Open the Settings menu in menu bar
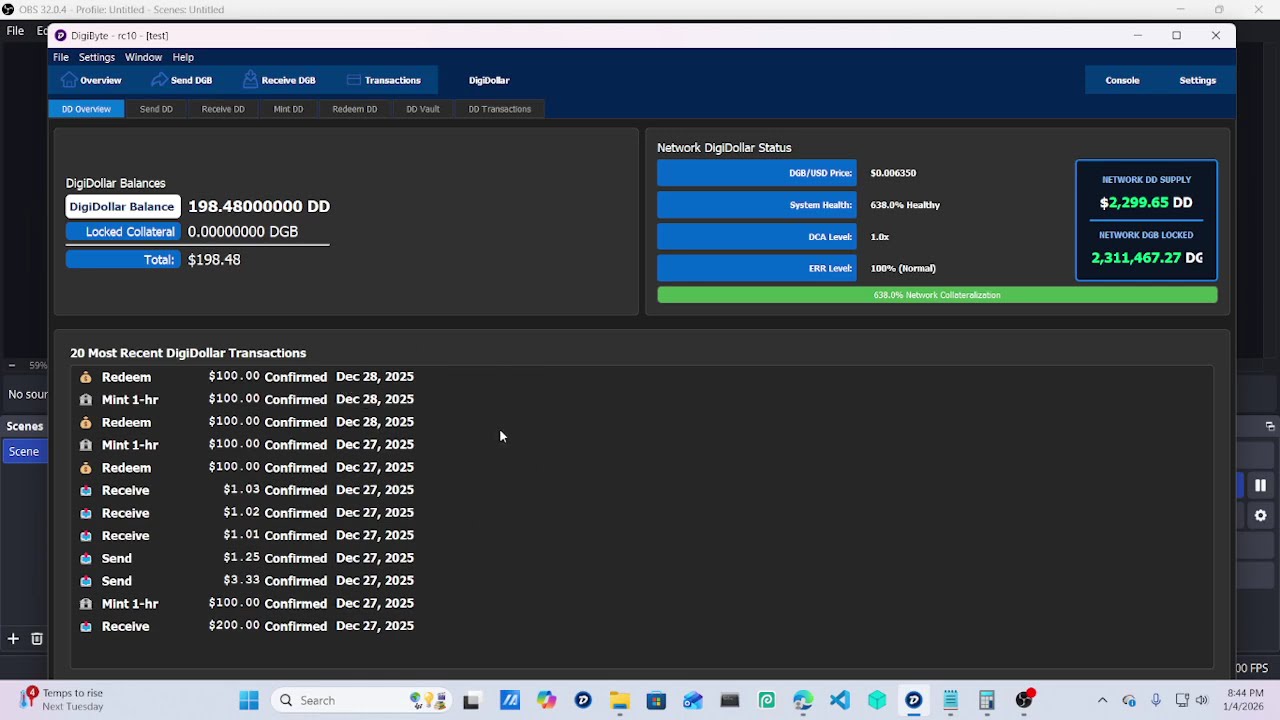This screenshot has height=720, width=1280. click(x=97, y=57)
